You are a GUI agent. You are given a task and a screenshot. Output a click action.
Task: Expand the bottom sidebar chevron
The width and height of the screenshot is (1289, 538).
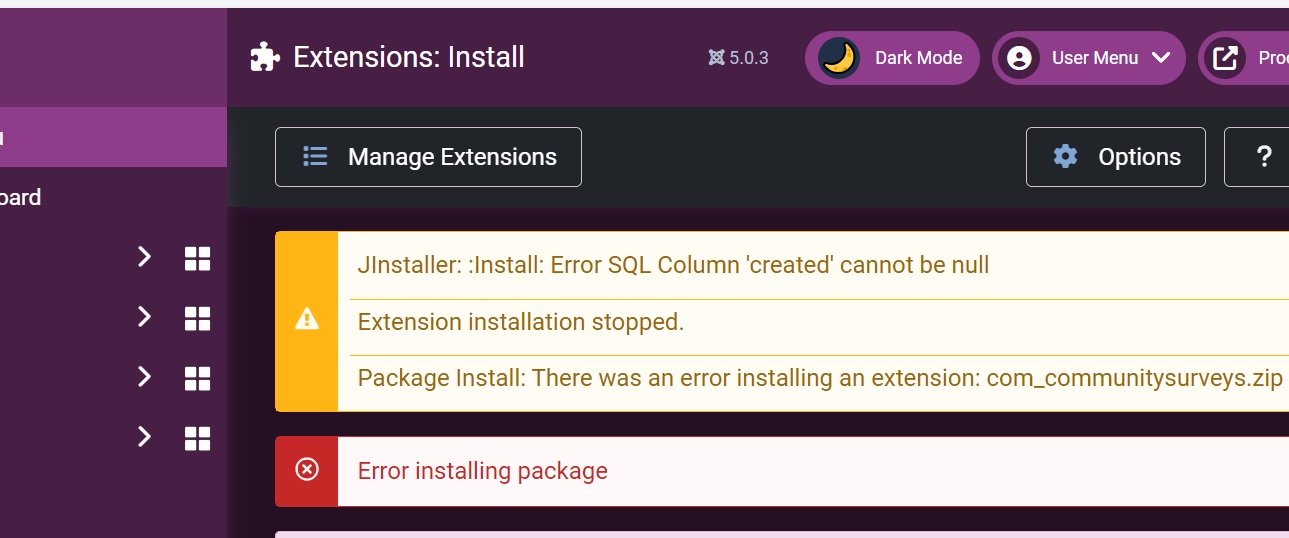click(144, 437)
